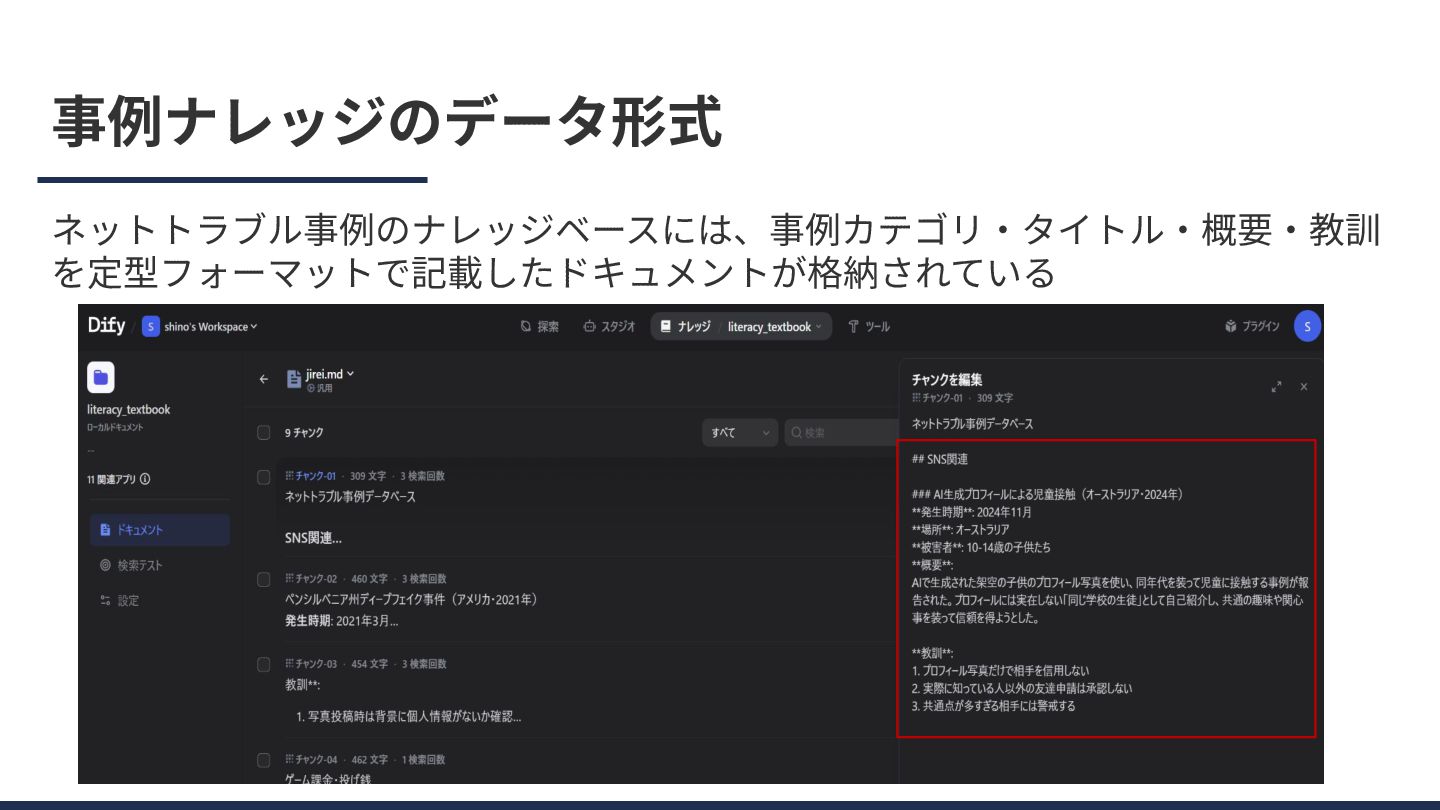Expand the jirei.md document dropdown
The image size is (1440, 810).
(x=350, y=374)
